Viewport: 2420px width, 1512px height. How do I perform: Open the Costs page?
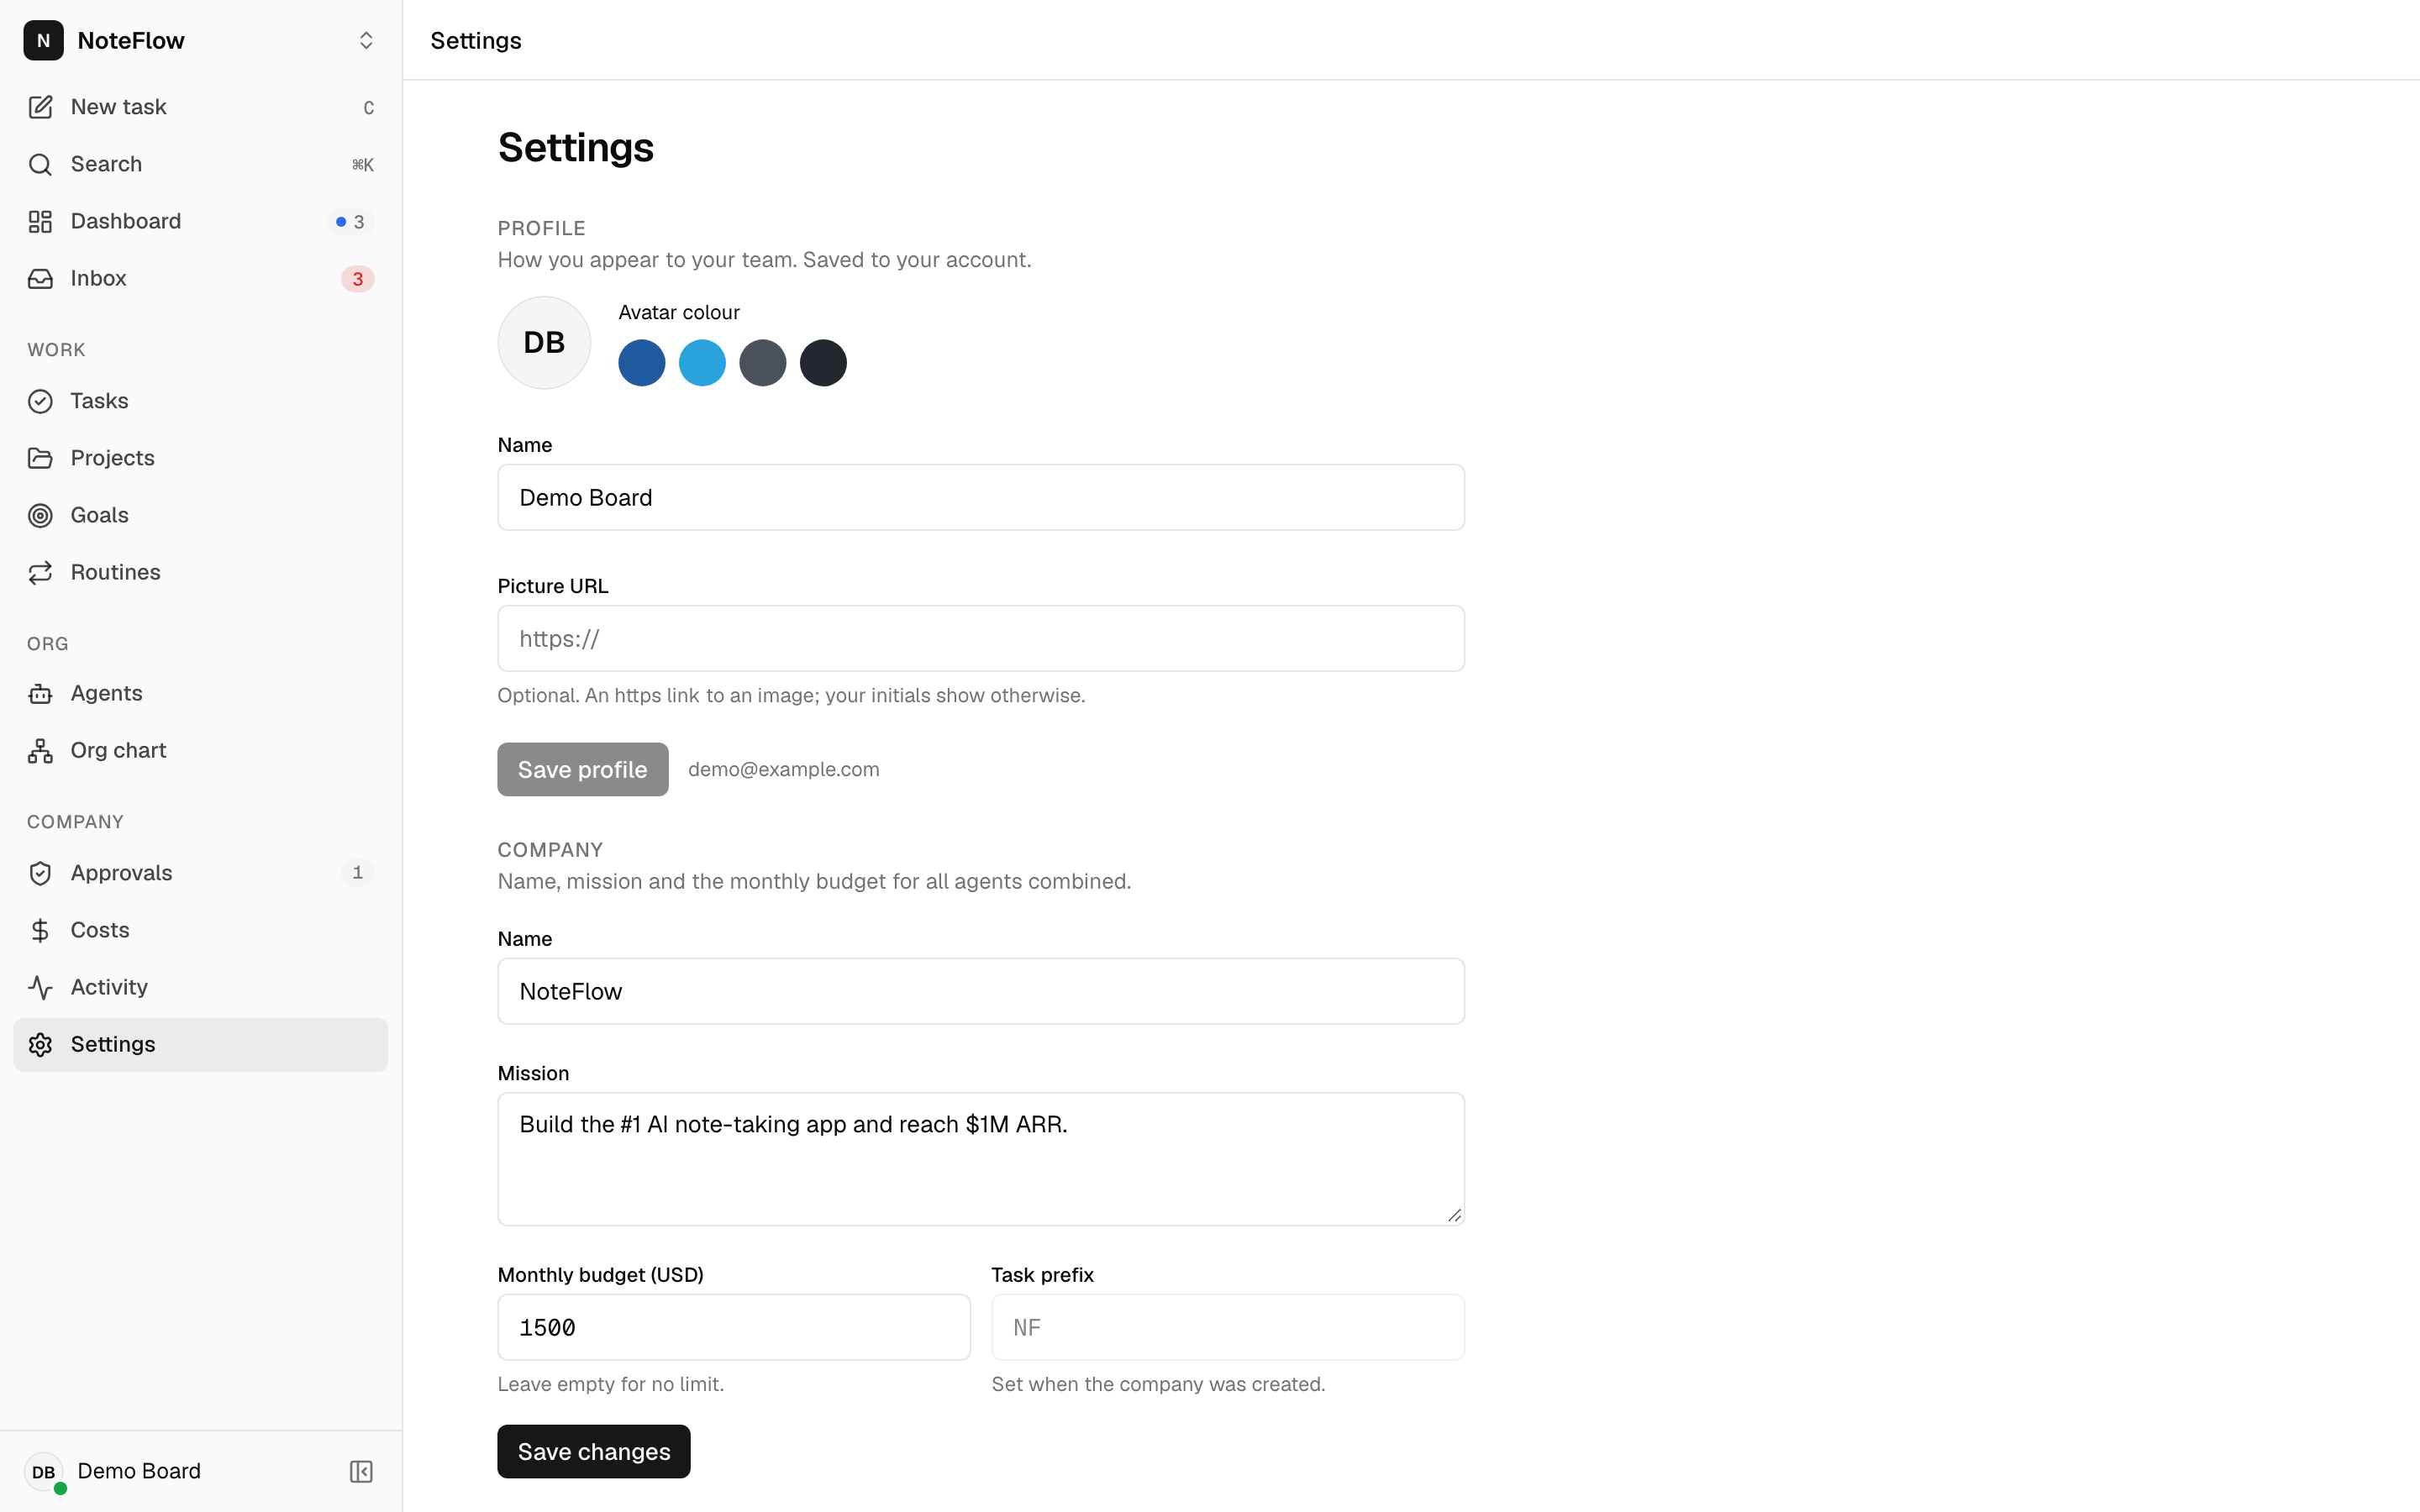point(200,930)
